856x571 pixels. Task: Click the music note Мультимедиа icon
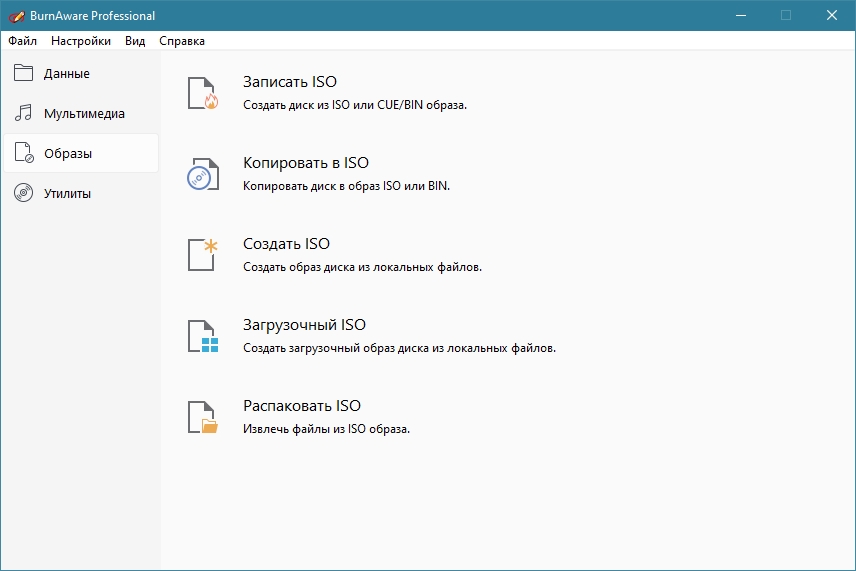[x=24, y=113]
